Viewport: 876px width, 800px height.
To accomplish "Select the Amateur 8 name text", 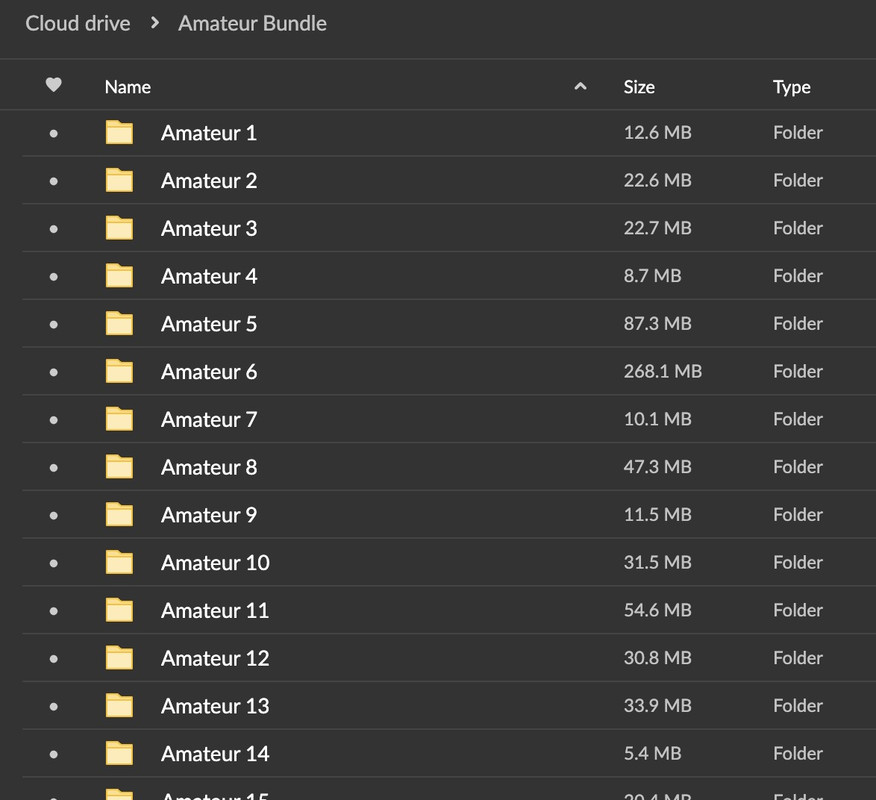I will tap(209, 467).
